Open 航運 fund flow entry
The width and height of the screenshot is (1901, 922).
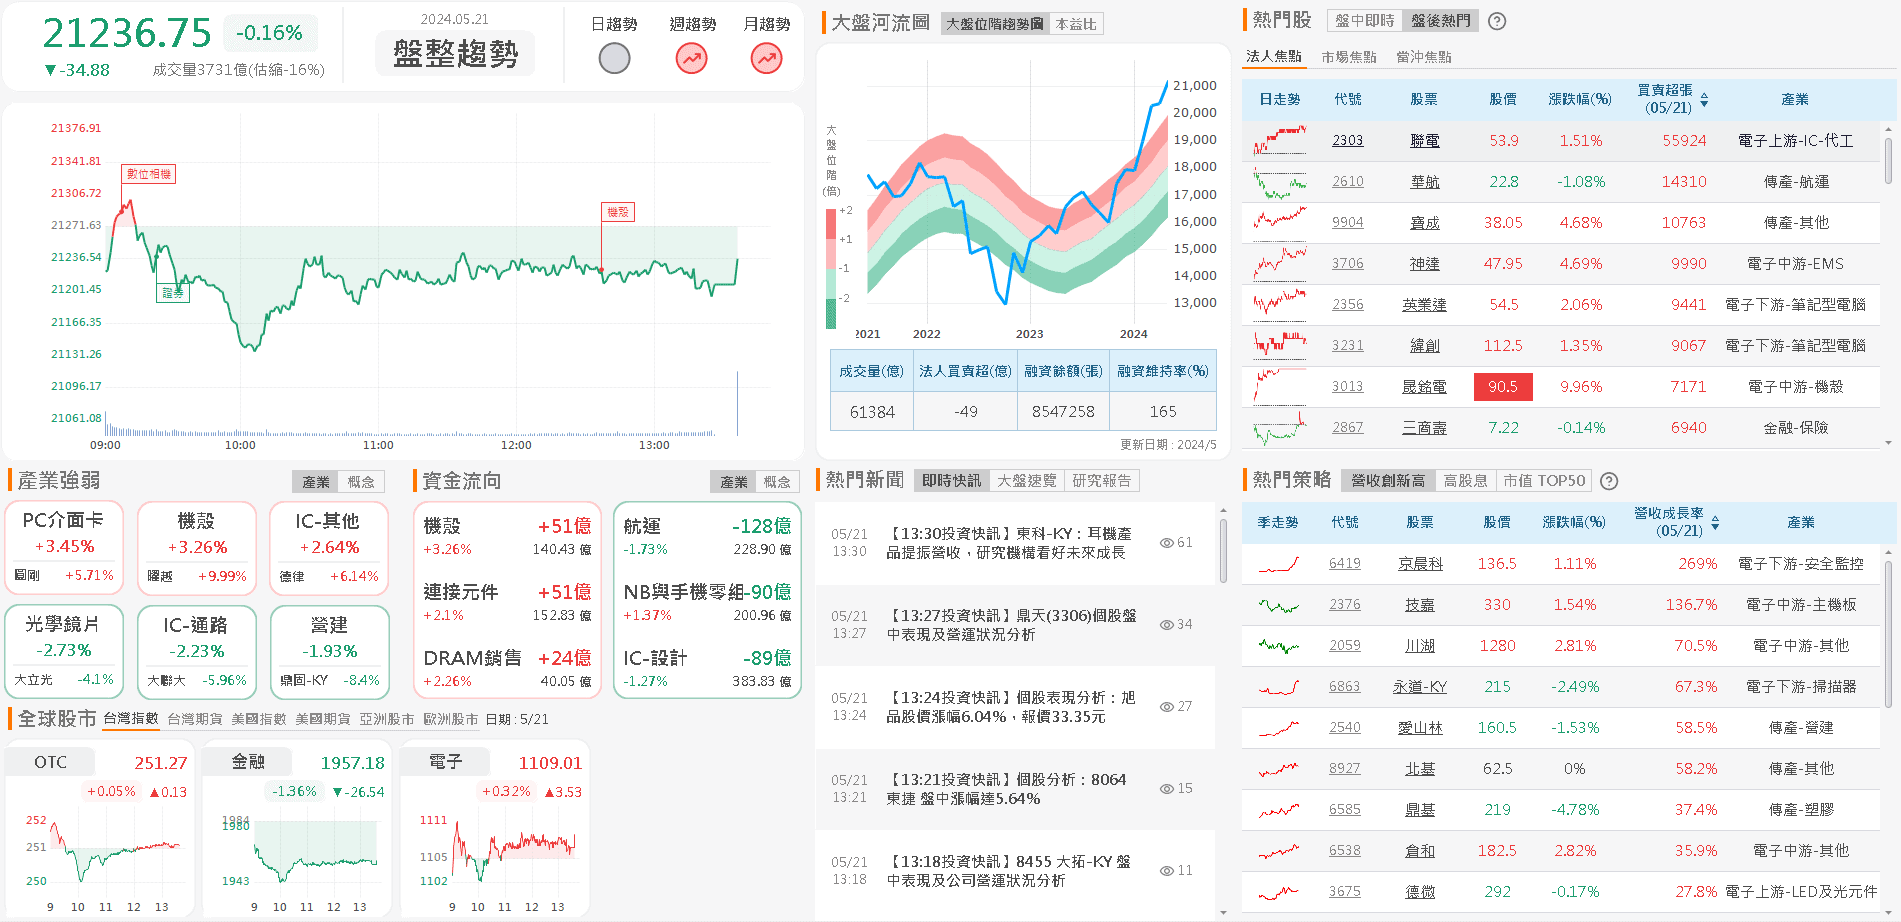[707, 537]
